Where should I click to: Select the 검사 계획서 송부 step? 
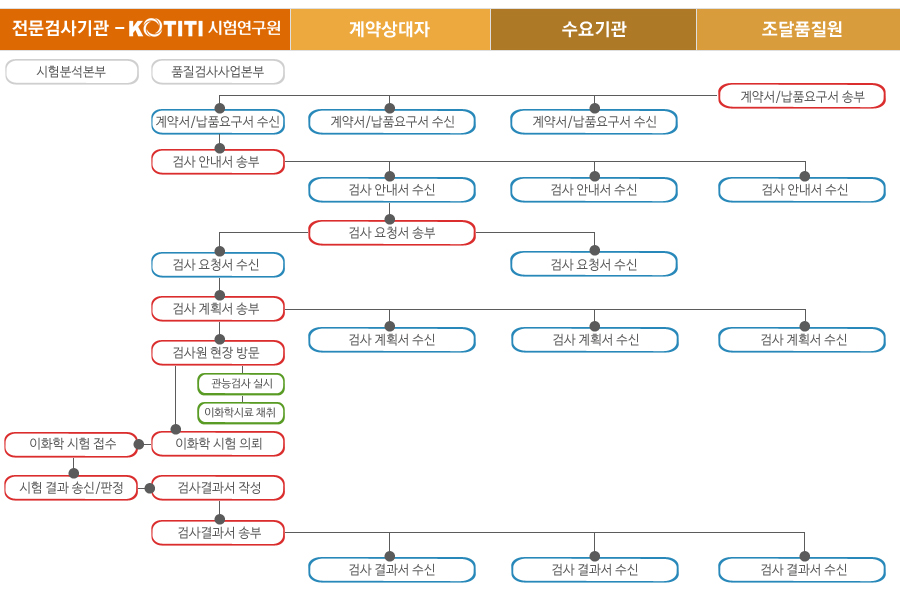click(218, 309)
